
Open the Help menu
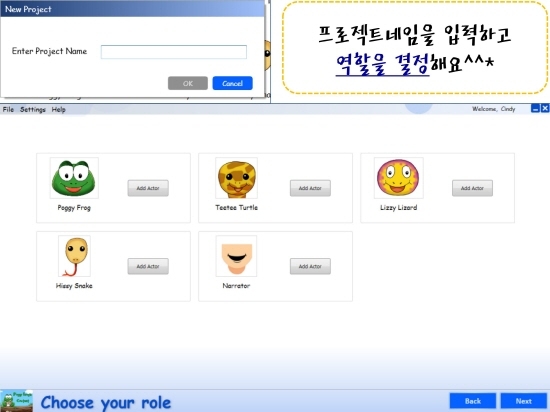point(59,109)
